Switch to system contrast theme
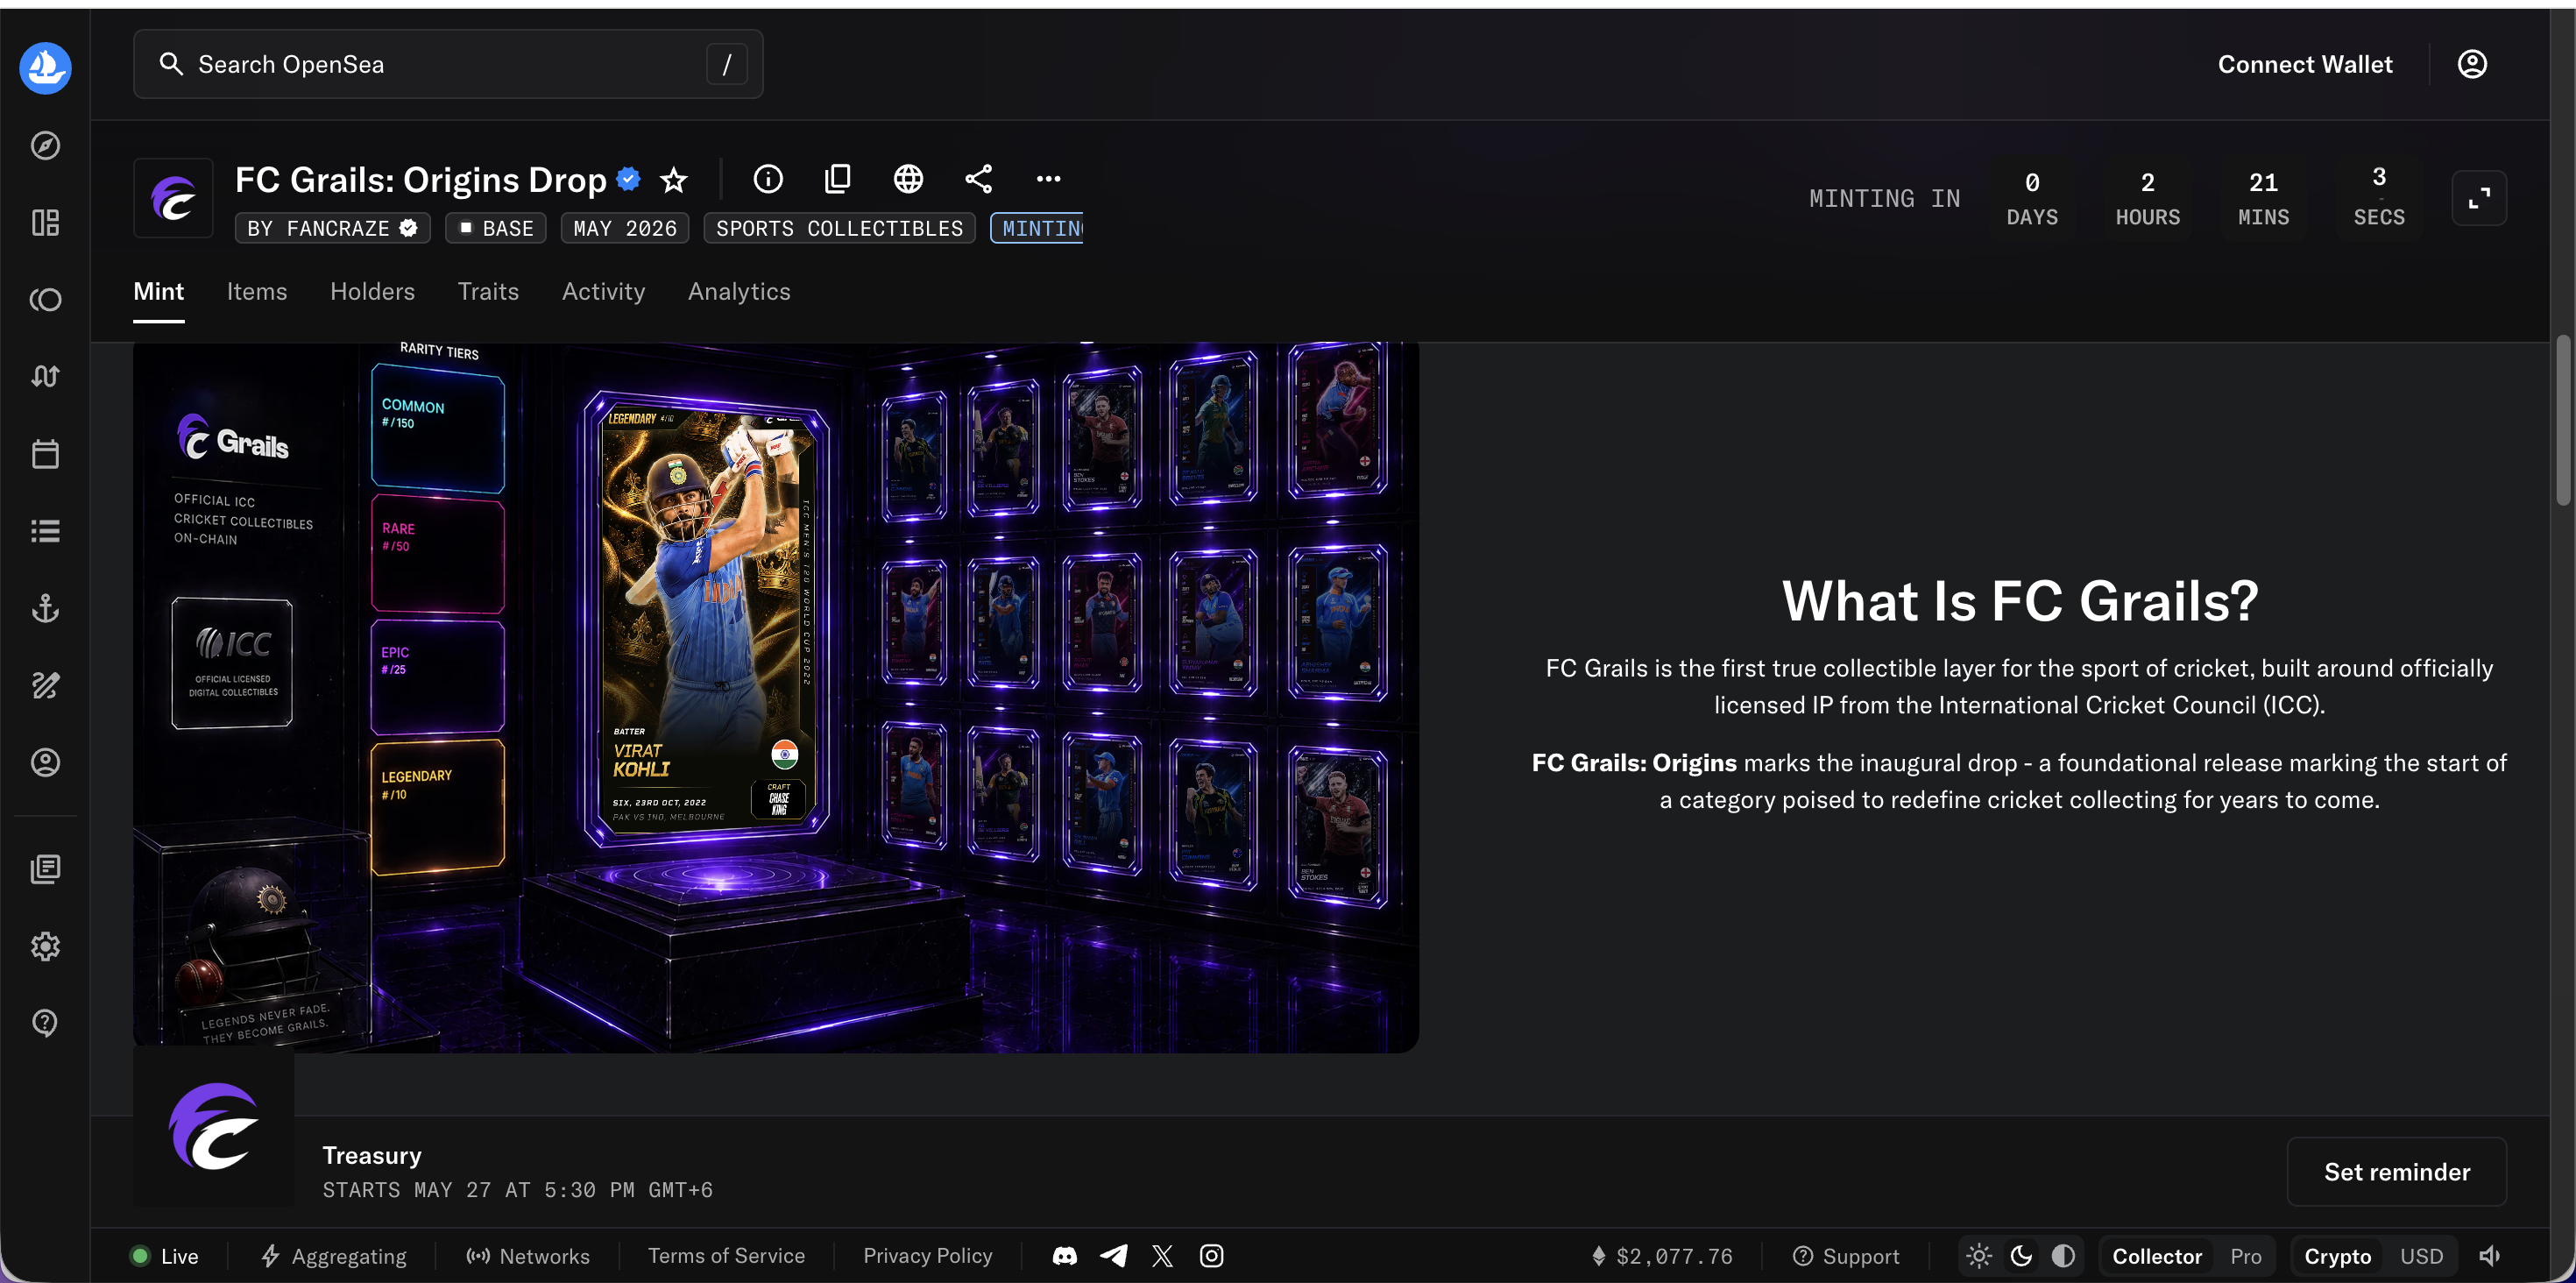Image resolution: width=2576 pixels, height=1283 pixels. [x=2063, y=1256]
